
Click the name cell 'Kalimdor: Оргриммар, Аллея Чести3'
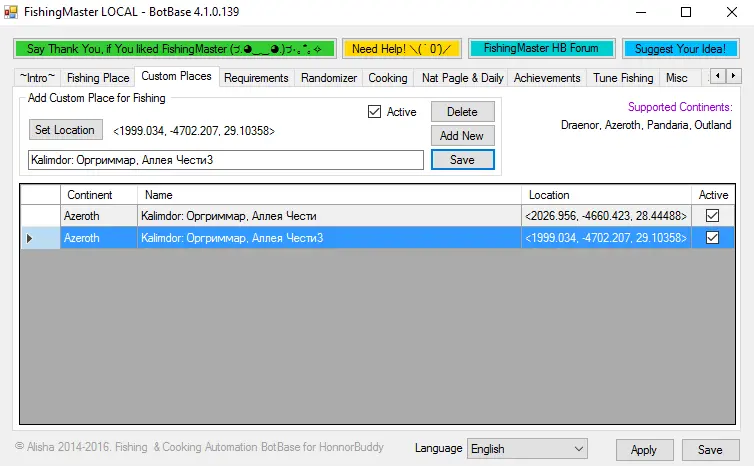(x=329, y=238)
